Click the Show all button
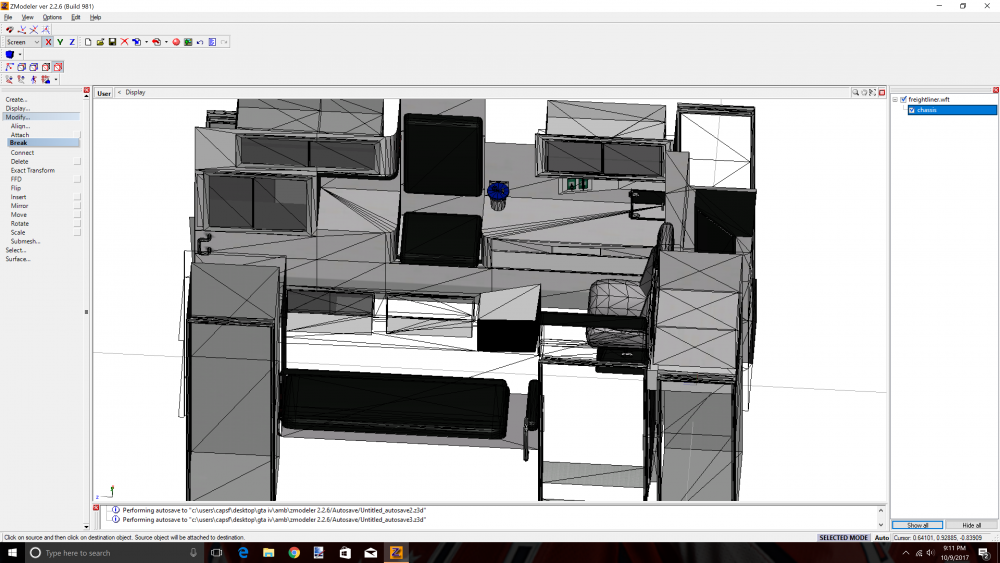This screenshot has width=1000, height=563. [917, 525]
